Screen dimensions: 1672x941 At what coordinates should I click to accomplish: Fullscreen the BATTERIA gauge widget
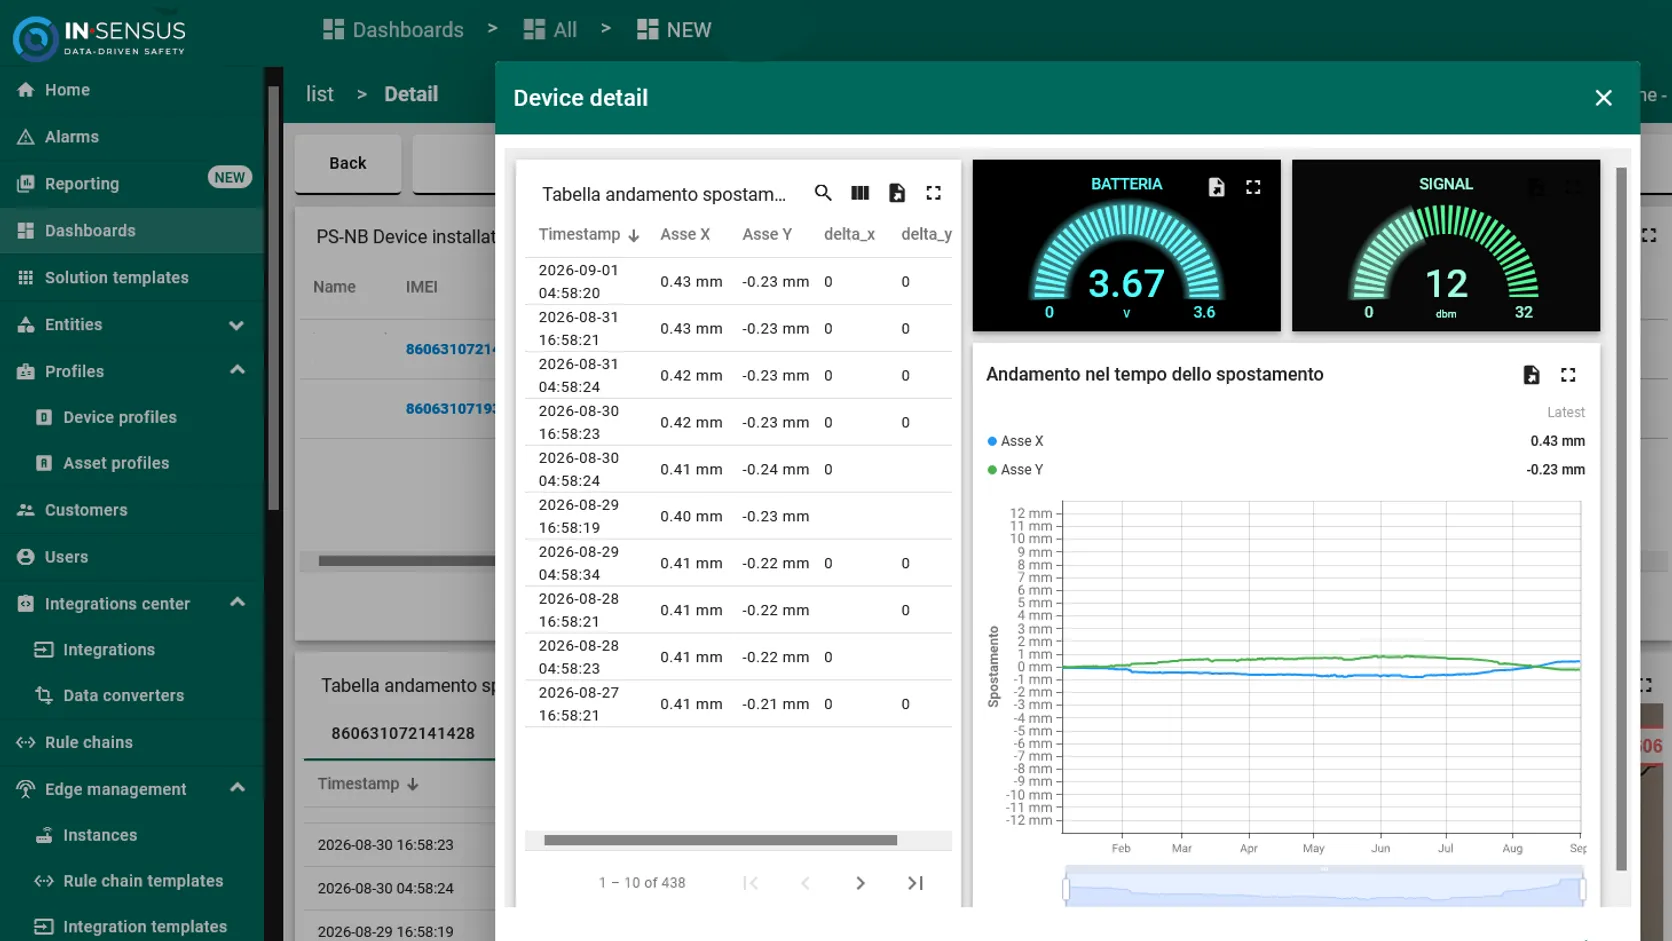(x=1253, y=187)
